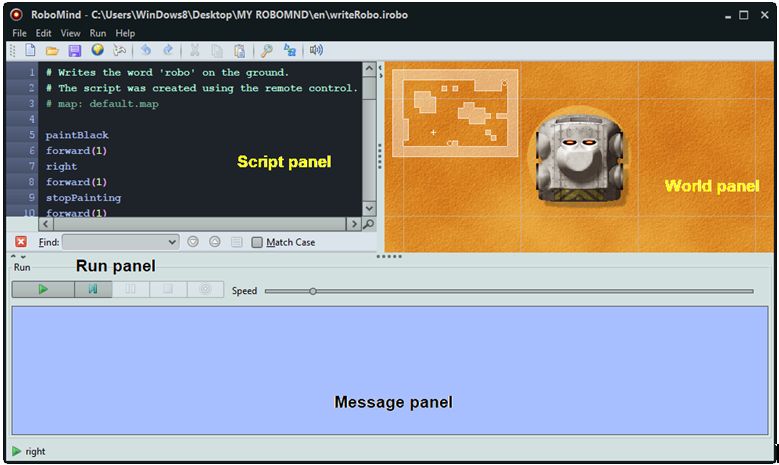Screen dimensions: 779x465
Task: Pause execution with the Pause button
Action: tap(130, 289)
